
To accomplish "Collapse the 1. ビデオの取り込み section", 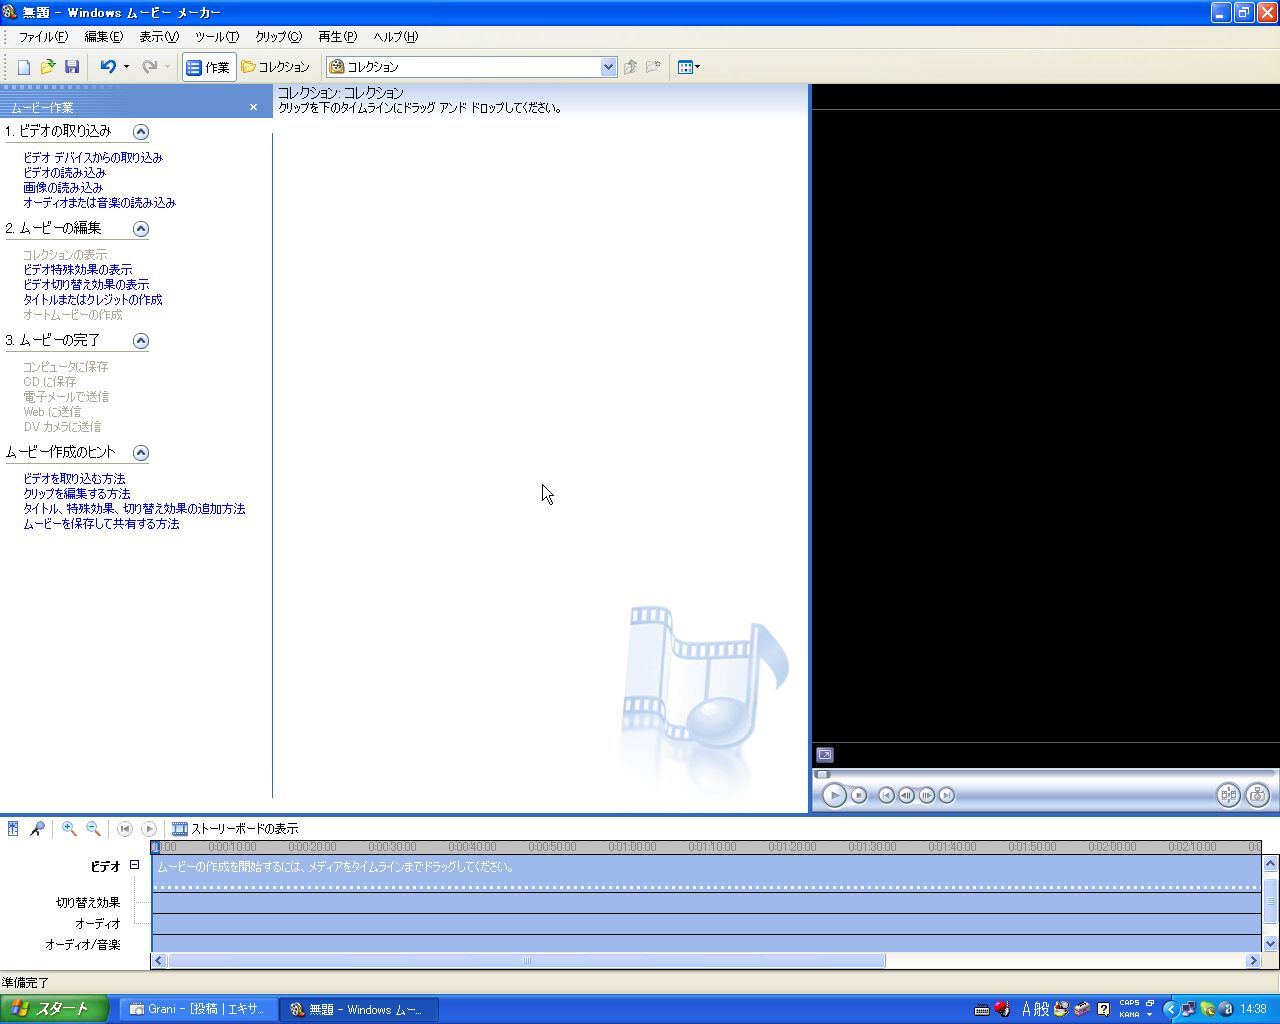I will pos(141,132).
